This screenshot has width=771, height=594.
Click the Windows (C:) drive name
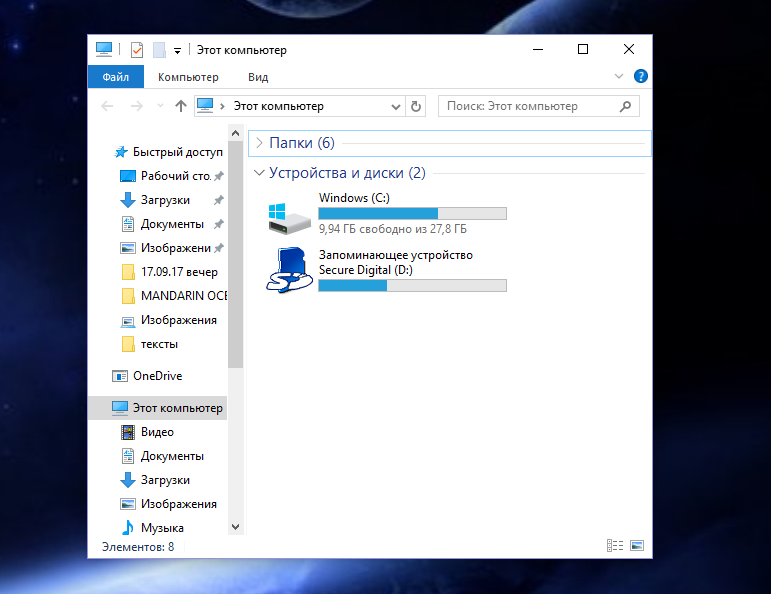click(354, 198)
